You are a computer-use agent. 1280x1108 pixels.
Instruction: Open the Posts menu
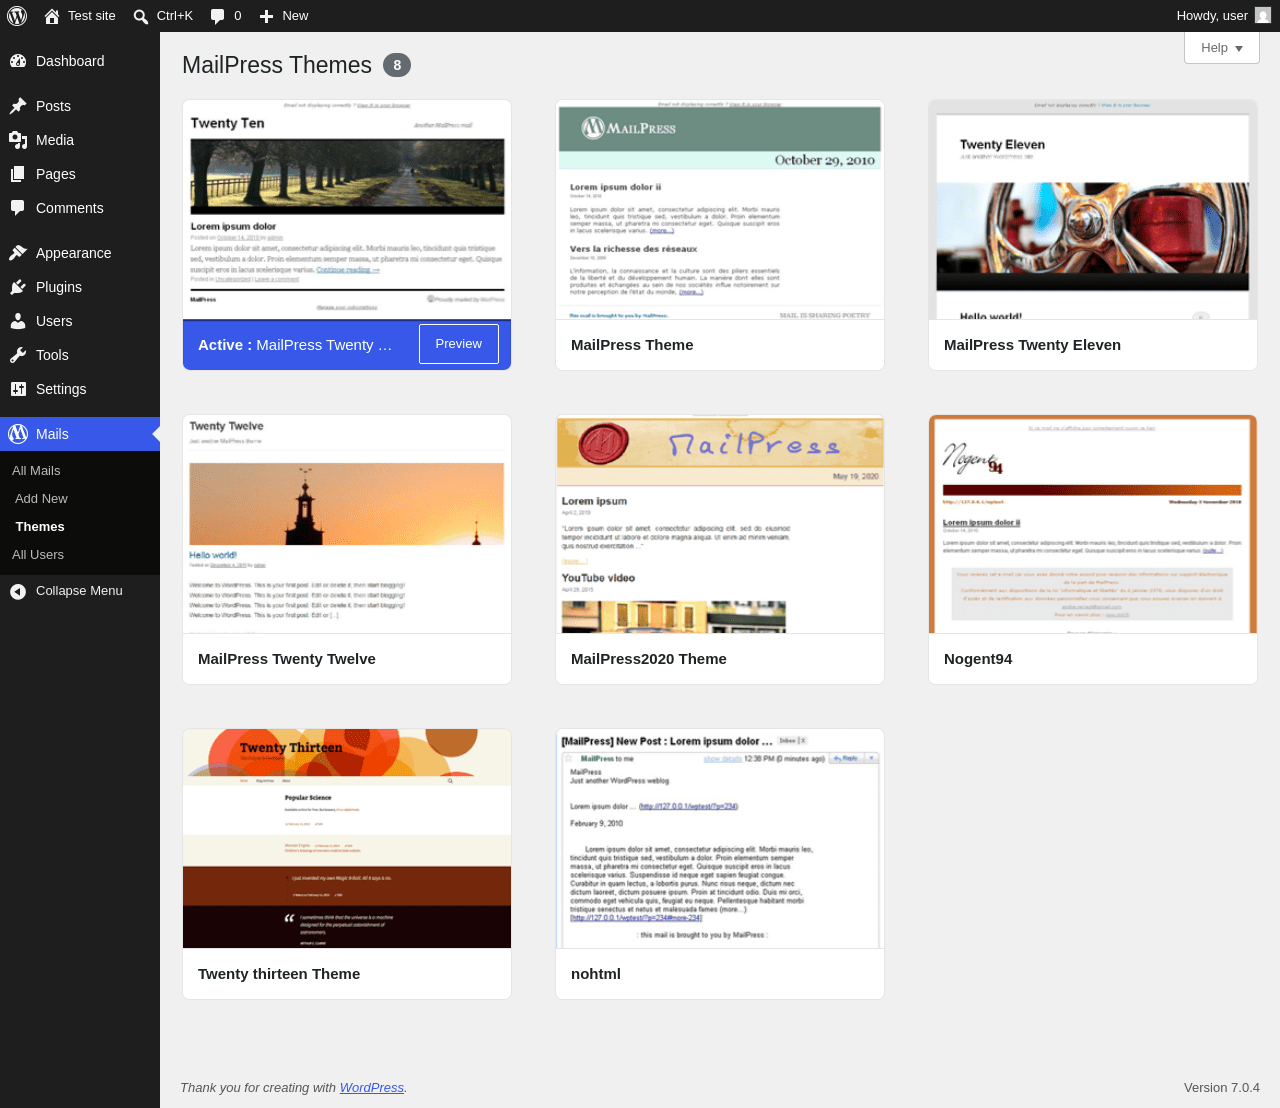pyautogui.click(x=80, y=106)
